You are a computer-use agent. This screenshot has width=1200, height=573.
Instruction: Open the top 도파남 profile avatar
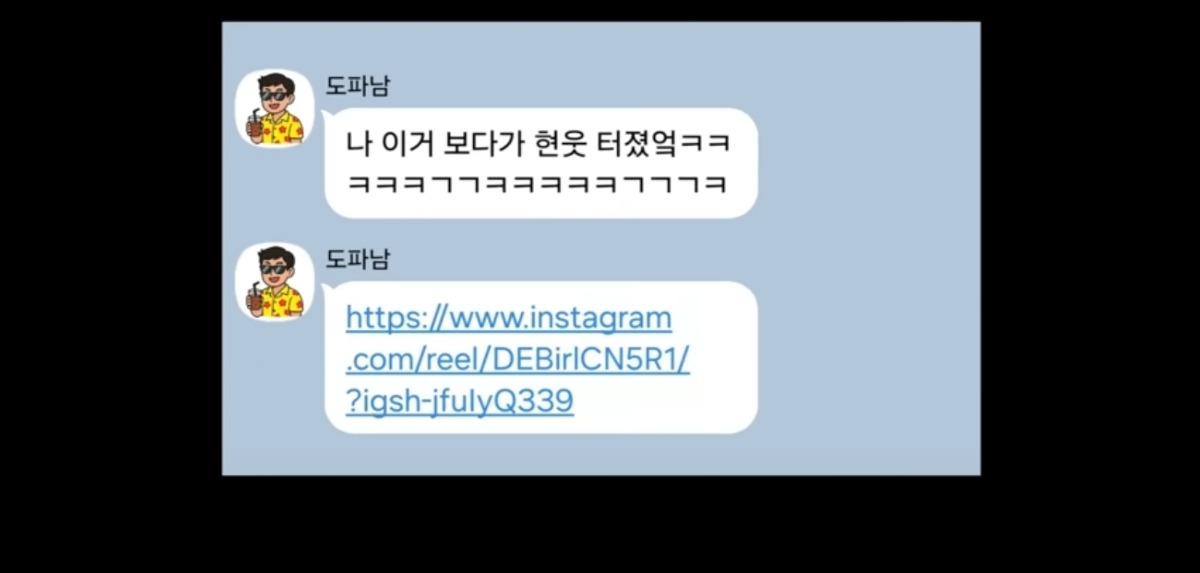pyautogui.click(x=274, y=108)
